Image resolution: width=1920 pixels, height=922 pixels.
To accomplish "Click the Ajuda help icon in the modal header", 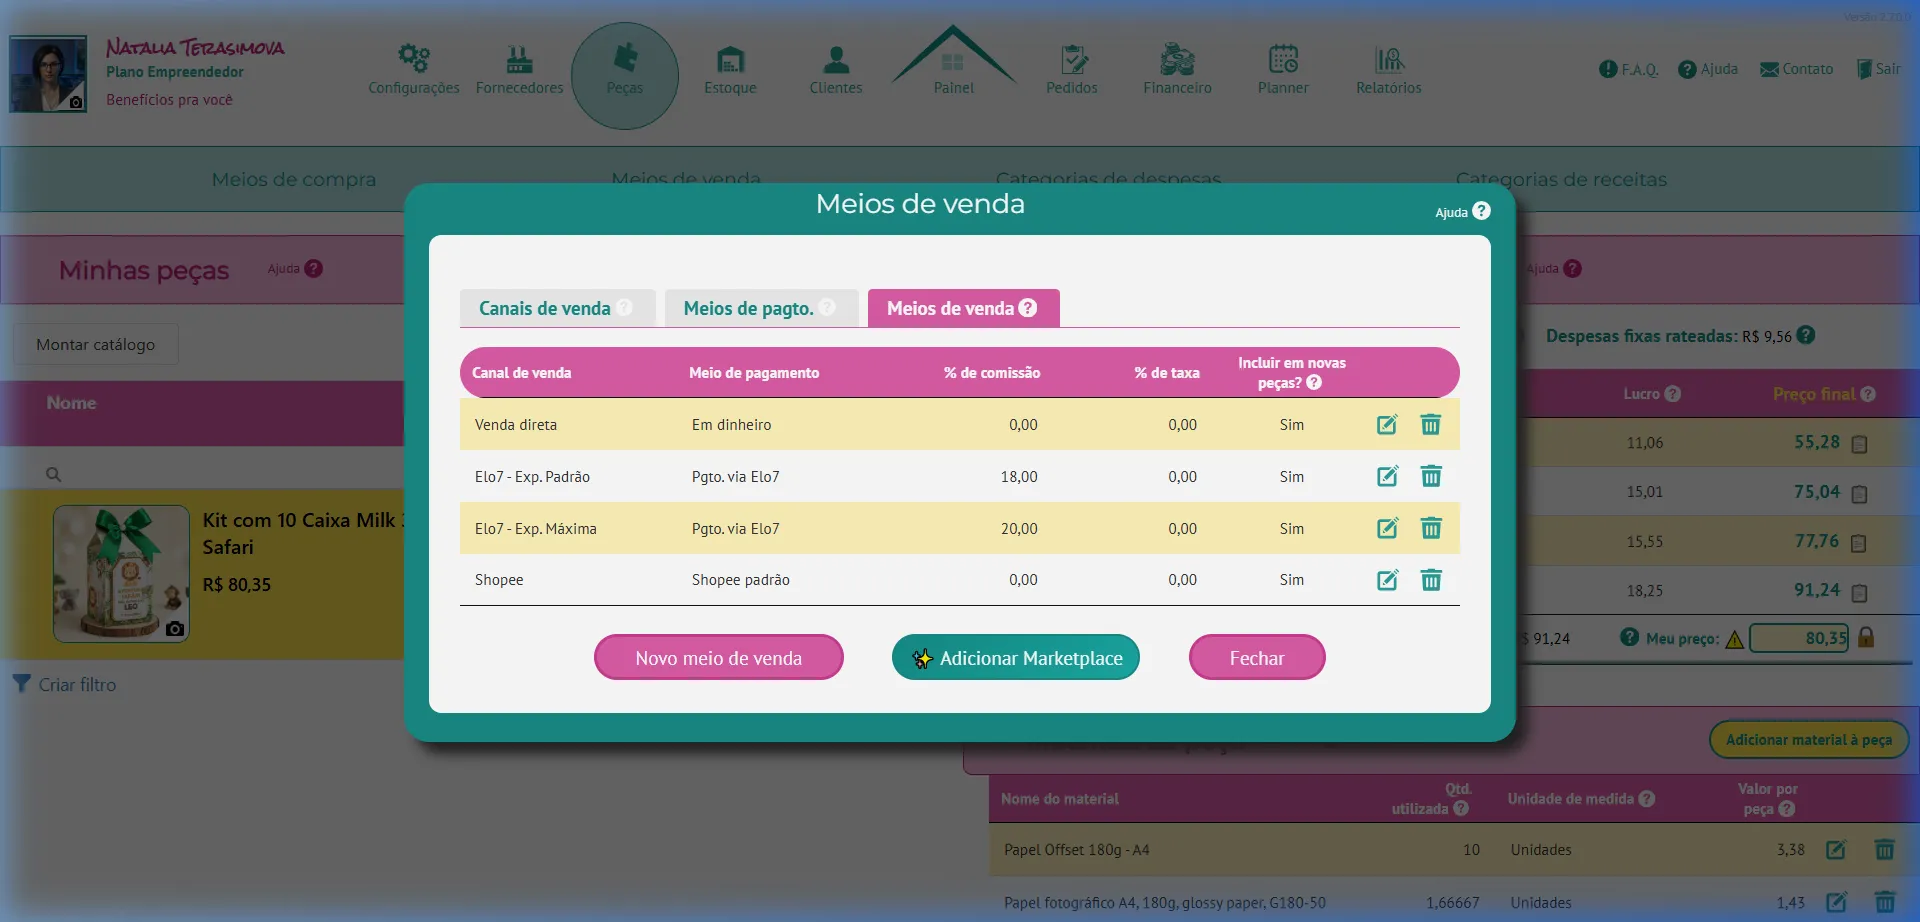I will (x=1481, y=211).
